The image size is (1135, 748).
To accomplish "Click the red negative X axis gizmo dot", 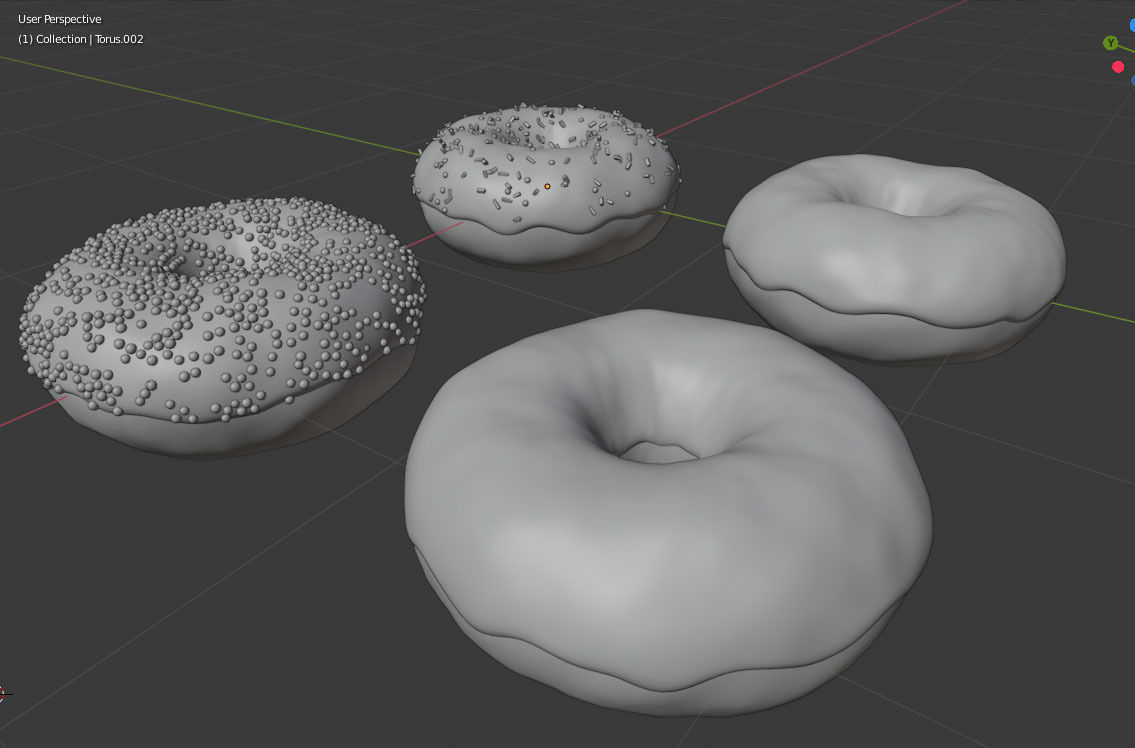I will 1118,67.
